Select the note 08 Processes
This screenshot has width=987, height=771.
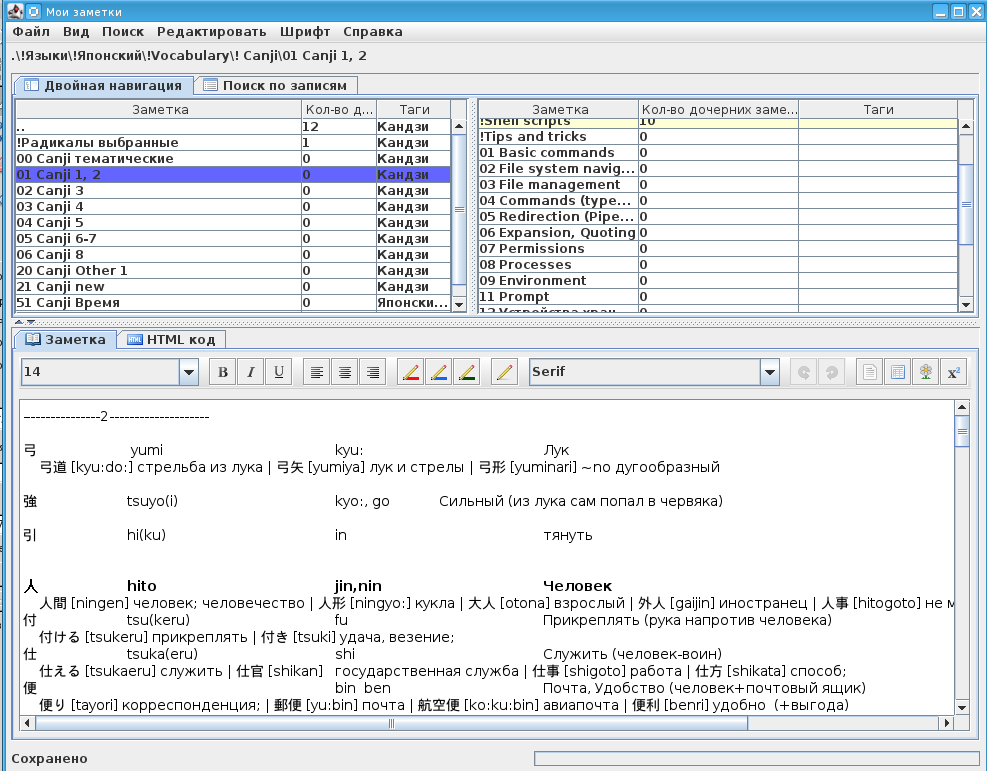557,265
